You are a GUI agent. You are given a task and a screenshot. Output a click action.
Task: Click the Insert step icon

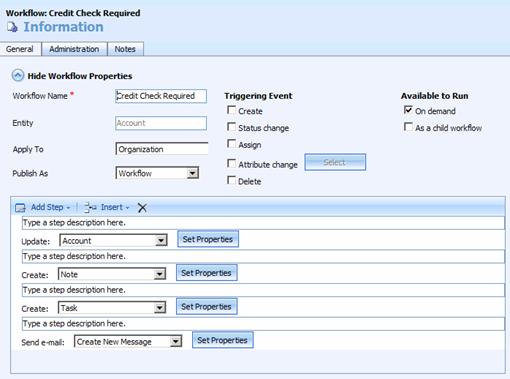point(90,207)
